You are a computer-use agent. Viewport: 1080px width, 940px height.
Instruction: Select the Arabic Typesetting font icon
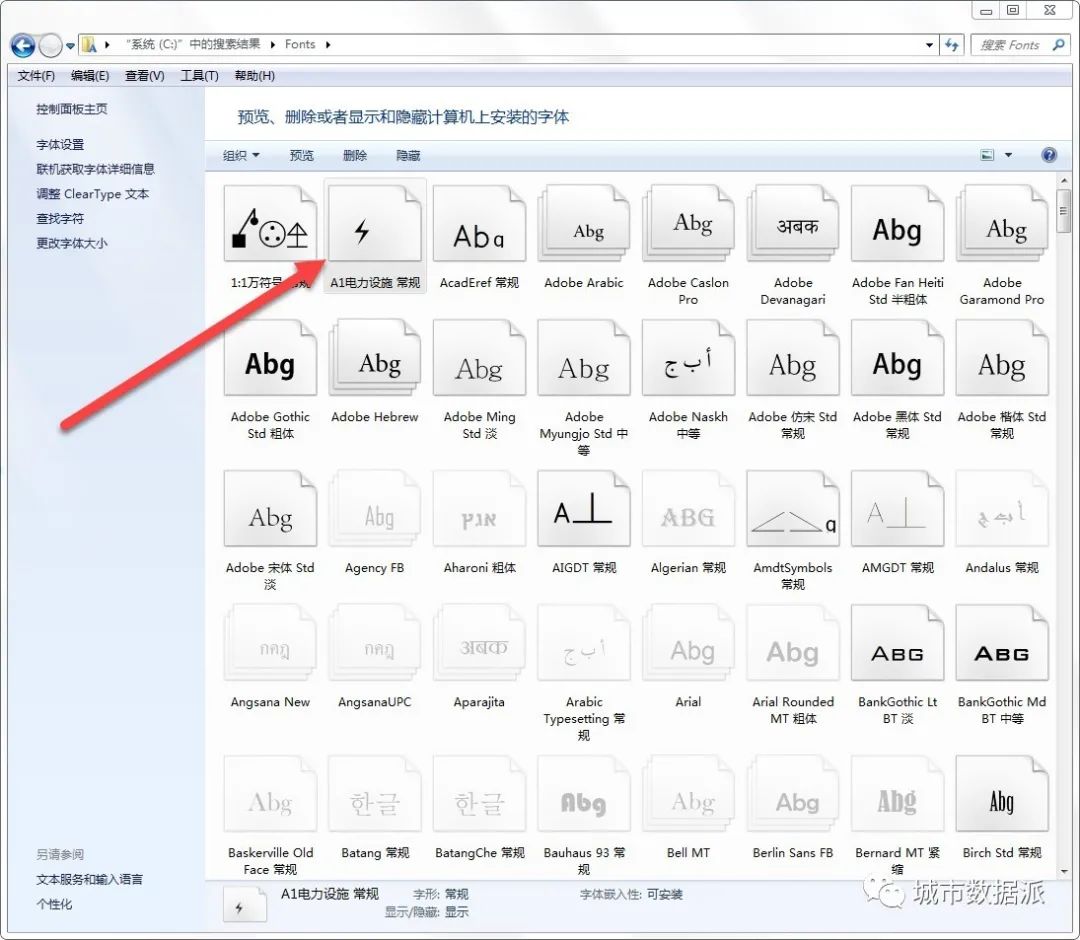[x=584, y=643]
